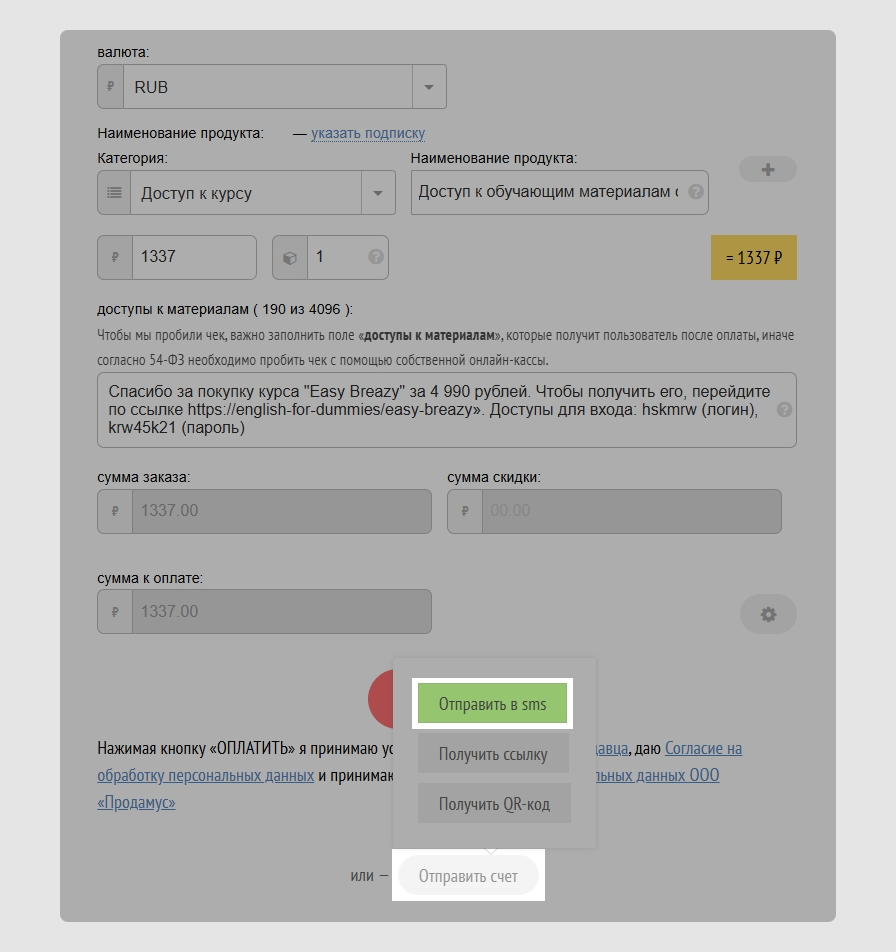Click ruble icon beside price 1337
Screen dimensions: 896x952
coord(114,258)
